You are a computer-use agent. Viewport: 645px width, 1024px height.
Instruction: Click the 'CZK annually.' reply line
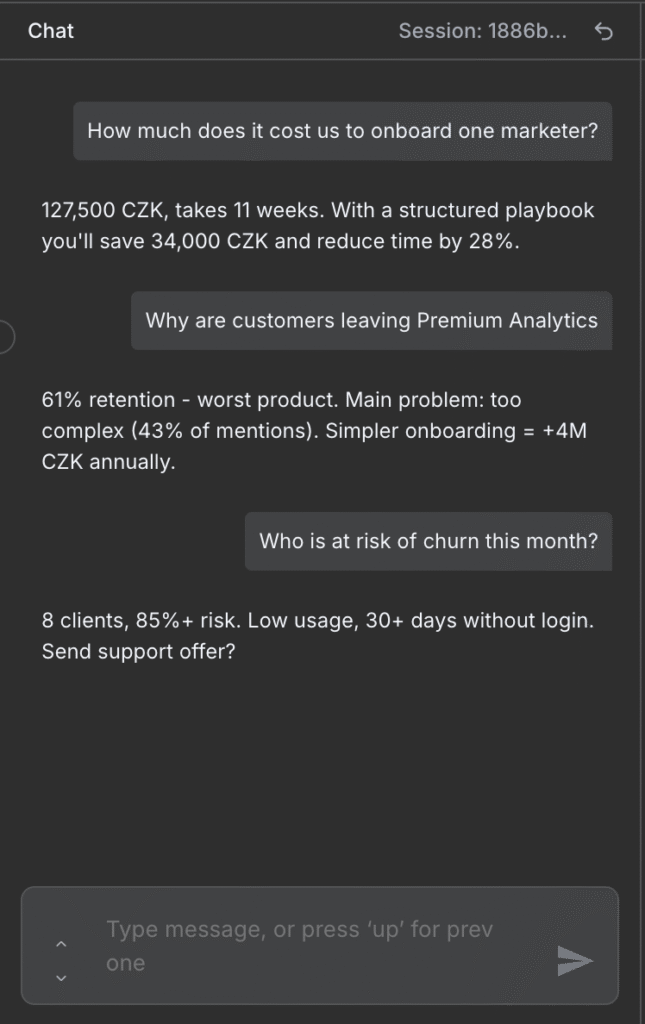coord(108,464)
